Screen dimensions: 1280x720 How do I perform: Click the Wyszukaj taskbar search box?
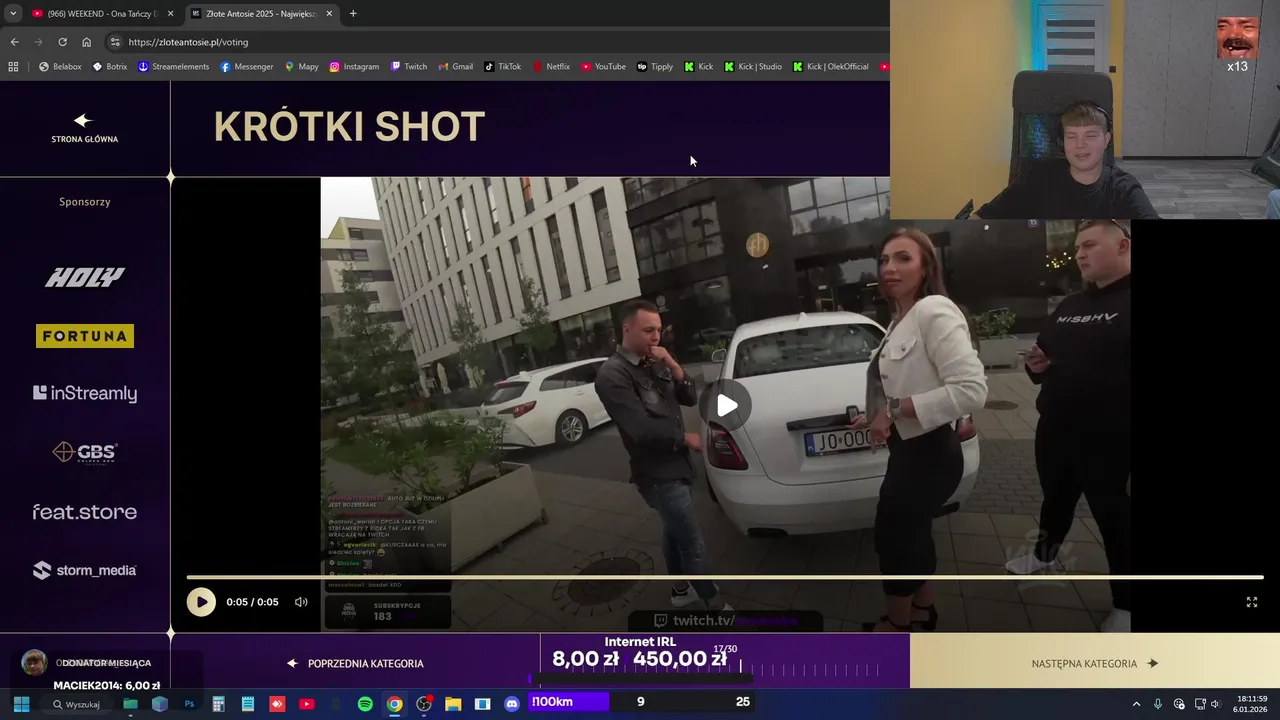77,704
